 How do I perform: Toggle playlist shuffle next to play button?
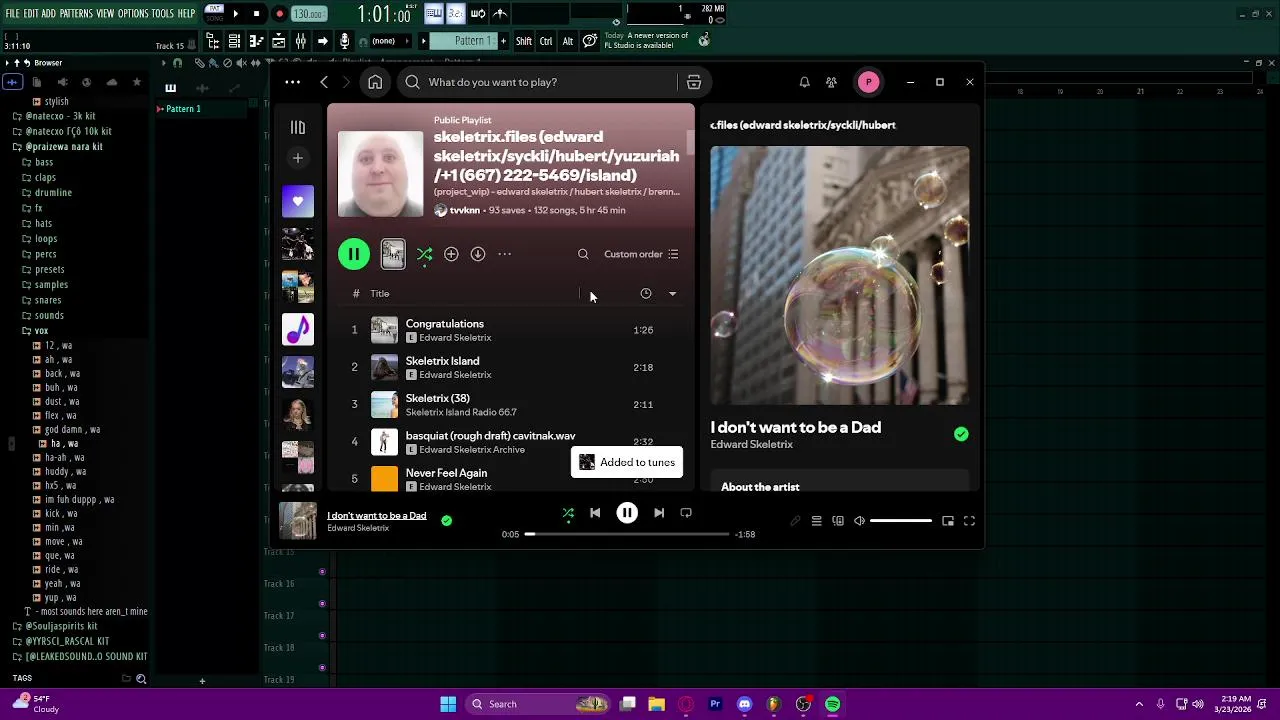pyautogui.click(x=424, y=254)
